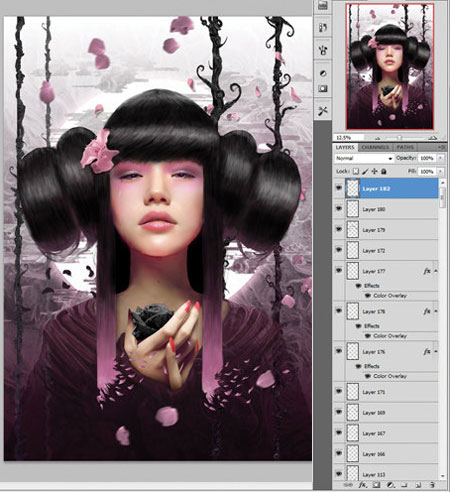
Task: Create a new group folder icon
Action: (x=404, y=485)
